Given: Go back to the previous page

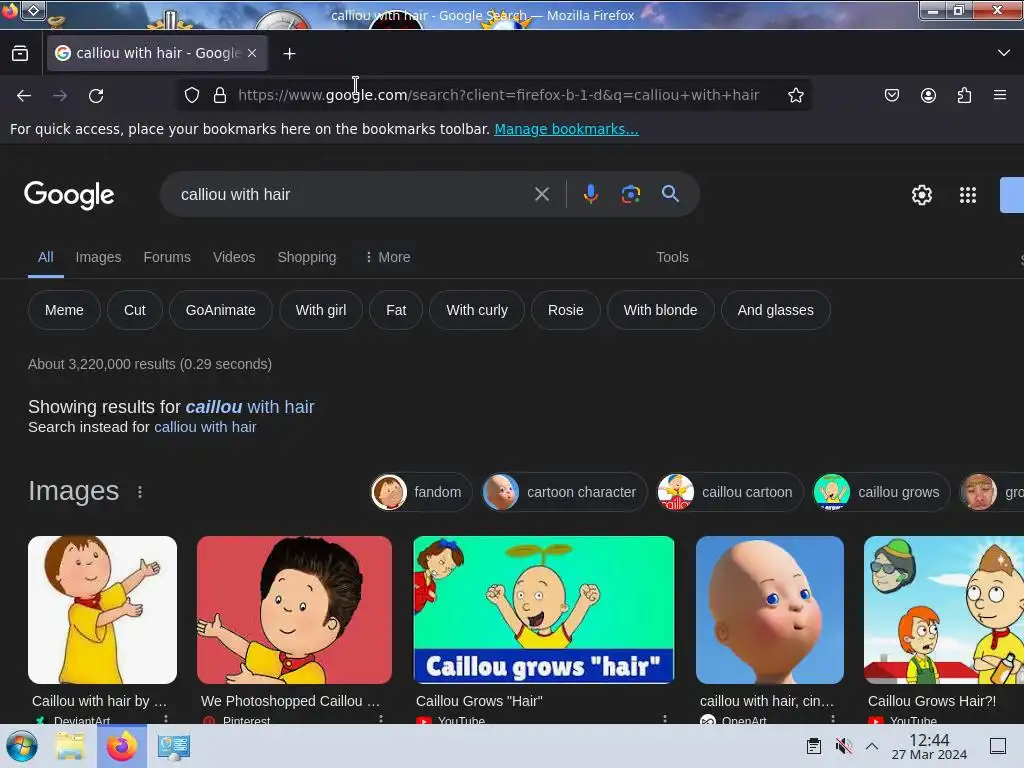Looking at the screenshot, I should pyautogui.click(x=24, y=96).
